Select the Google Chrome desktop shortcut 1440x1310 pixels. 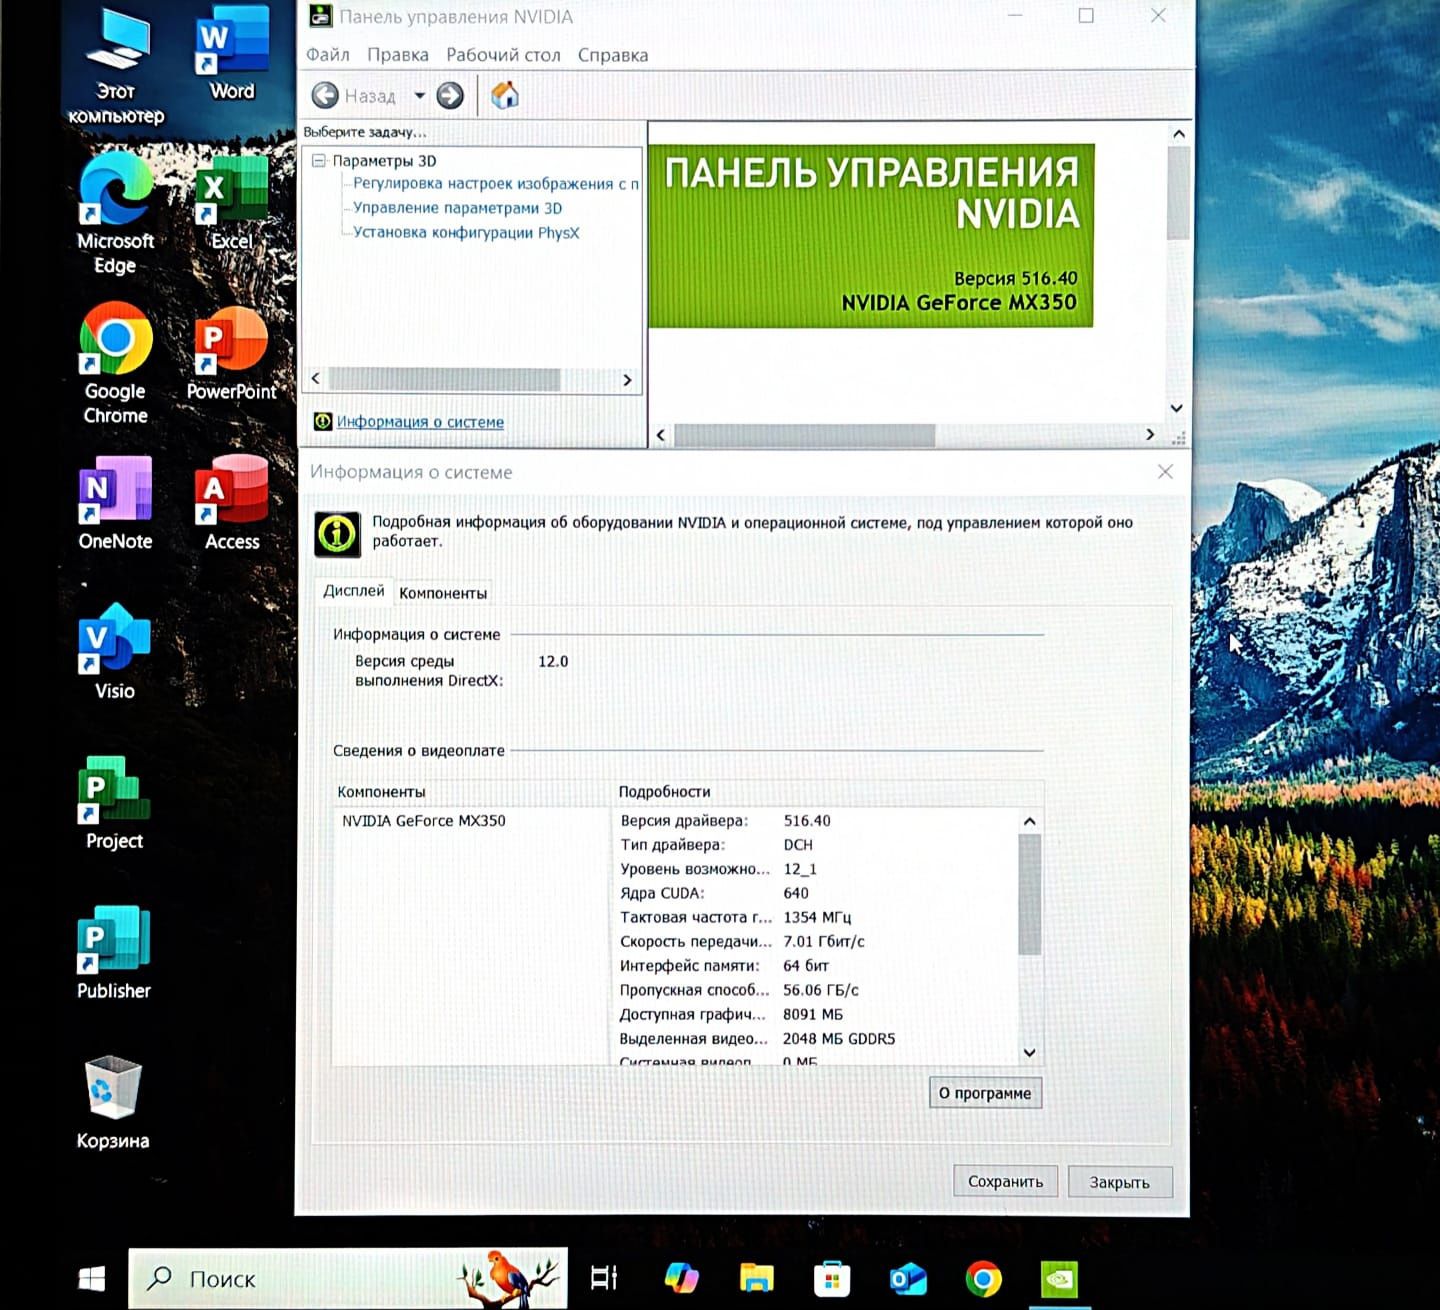click(115, 364)
